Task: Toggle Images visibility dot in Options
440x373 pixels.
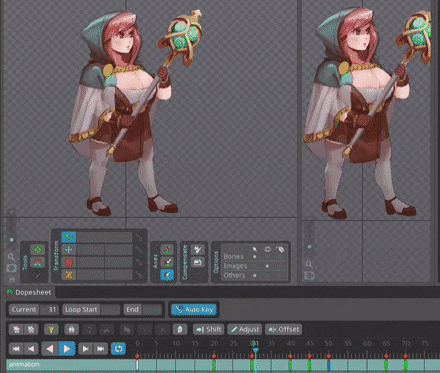Action: (x=267, y=266)
